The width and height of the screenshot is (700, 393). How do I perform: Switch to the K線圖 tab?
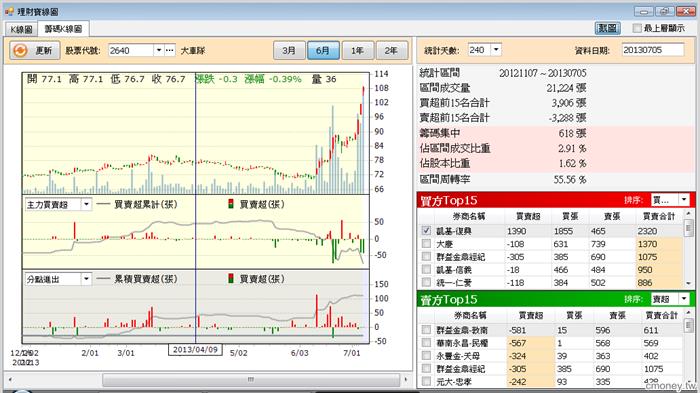(21, 29)
